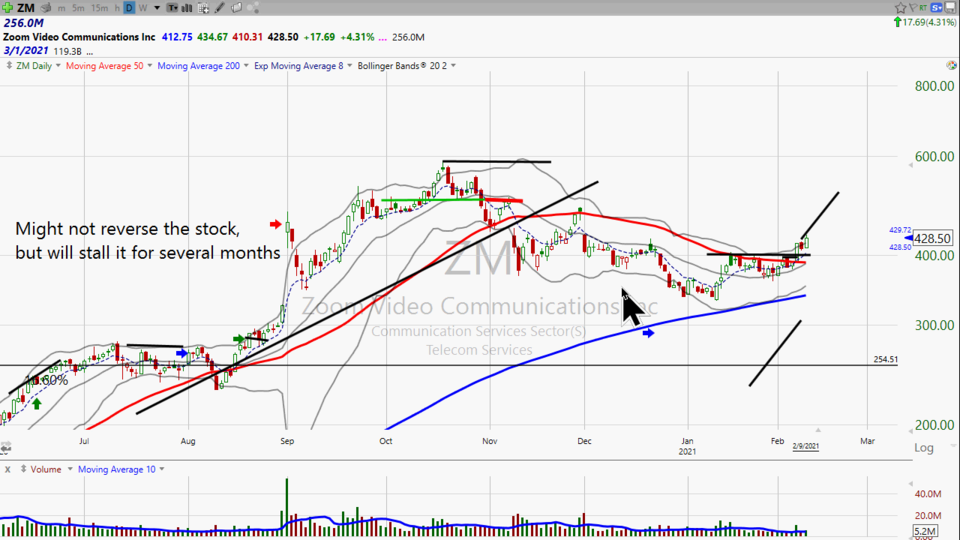Image resolution: width=960 pixels, height=540 pixels.
Task: Click the 119.3B market cap value
Action: click(67, 51)
